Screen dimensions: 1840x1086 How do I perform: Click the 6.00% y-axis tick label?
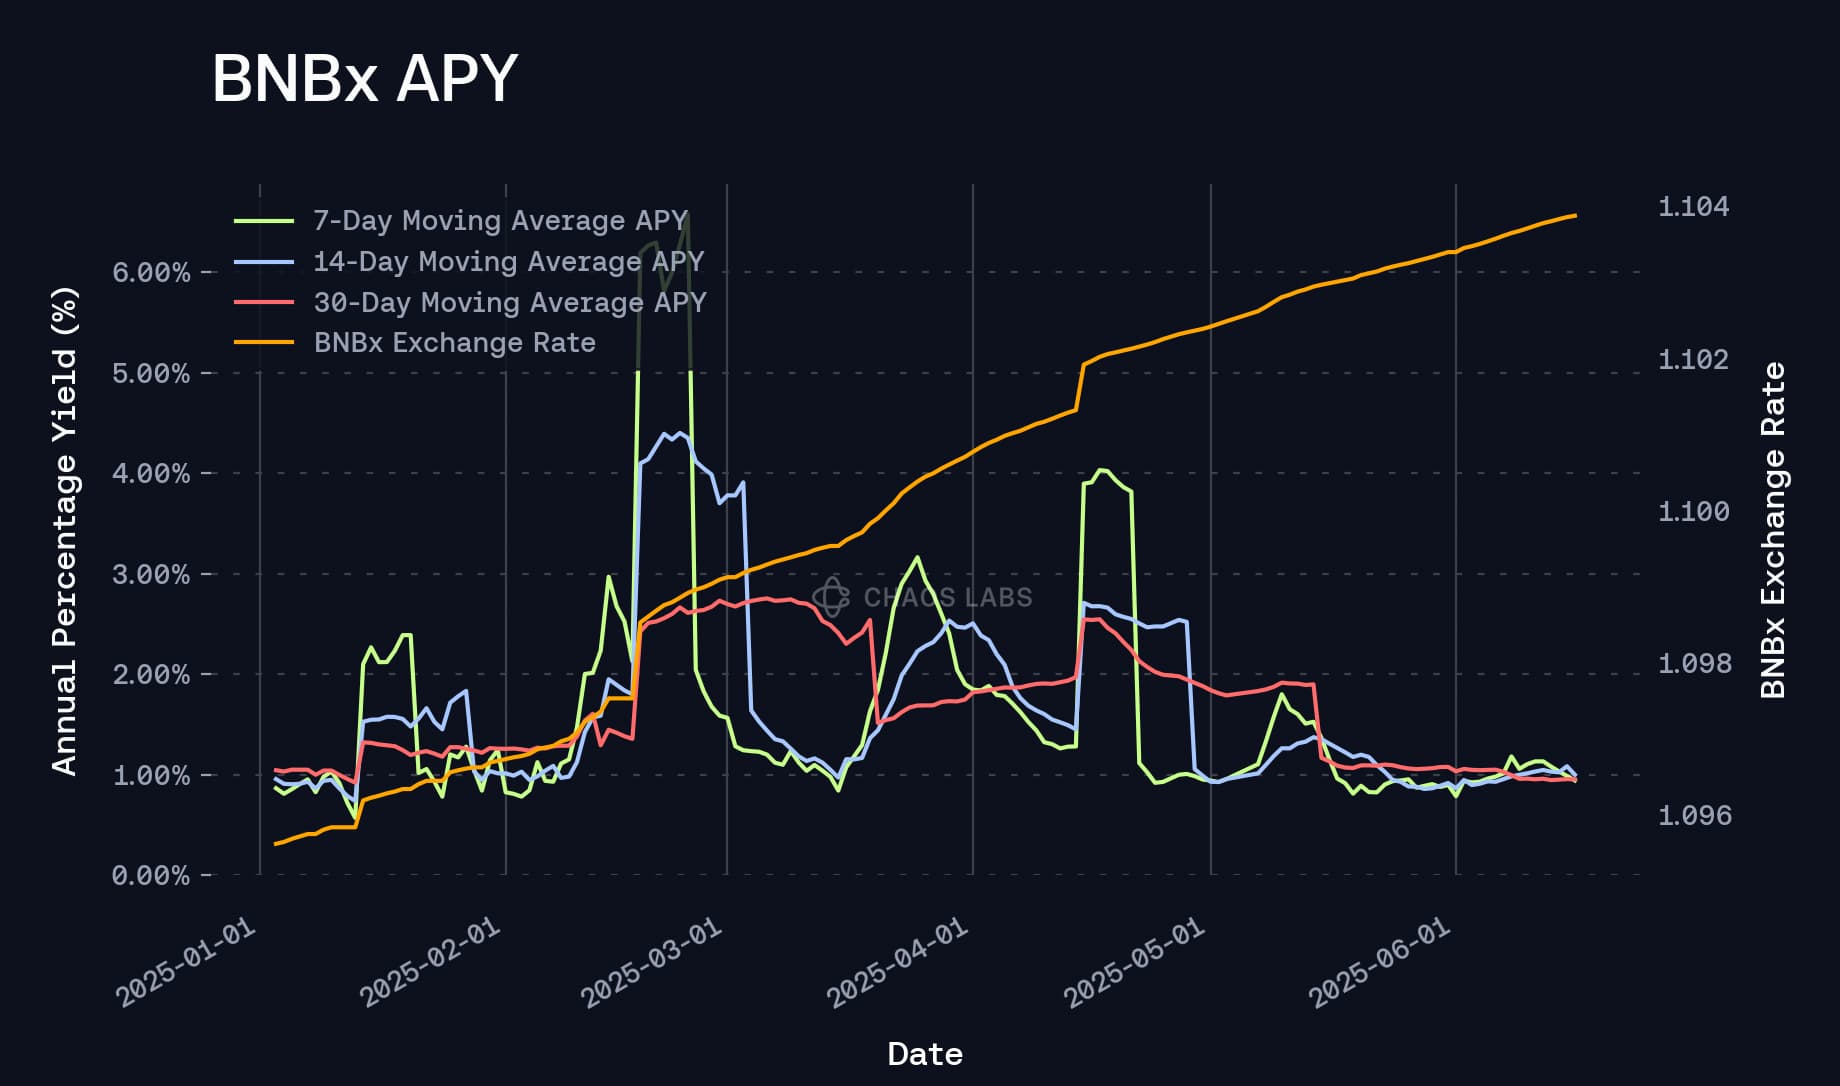point(151,273)
